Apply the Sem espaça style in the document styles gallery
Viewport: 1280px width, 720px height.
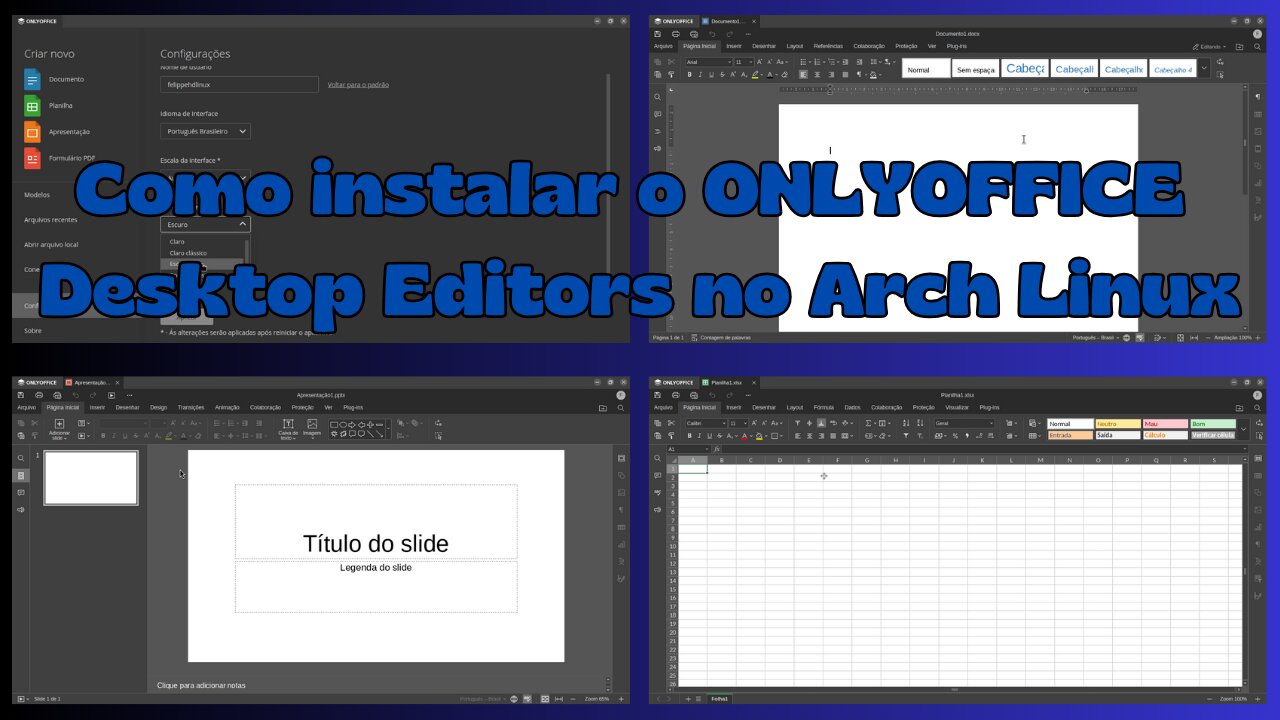[x=975, y=68]
